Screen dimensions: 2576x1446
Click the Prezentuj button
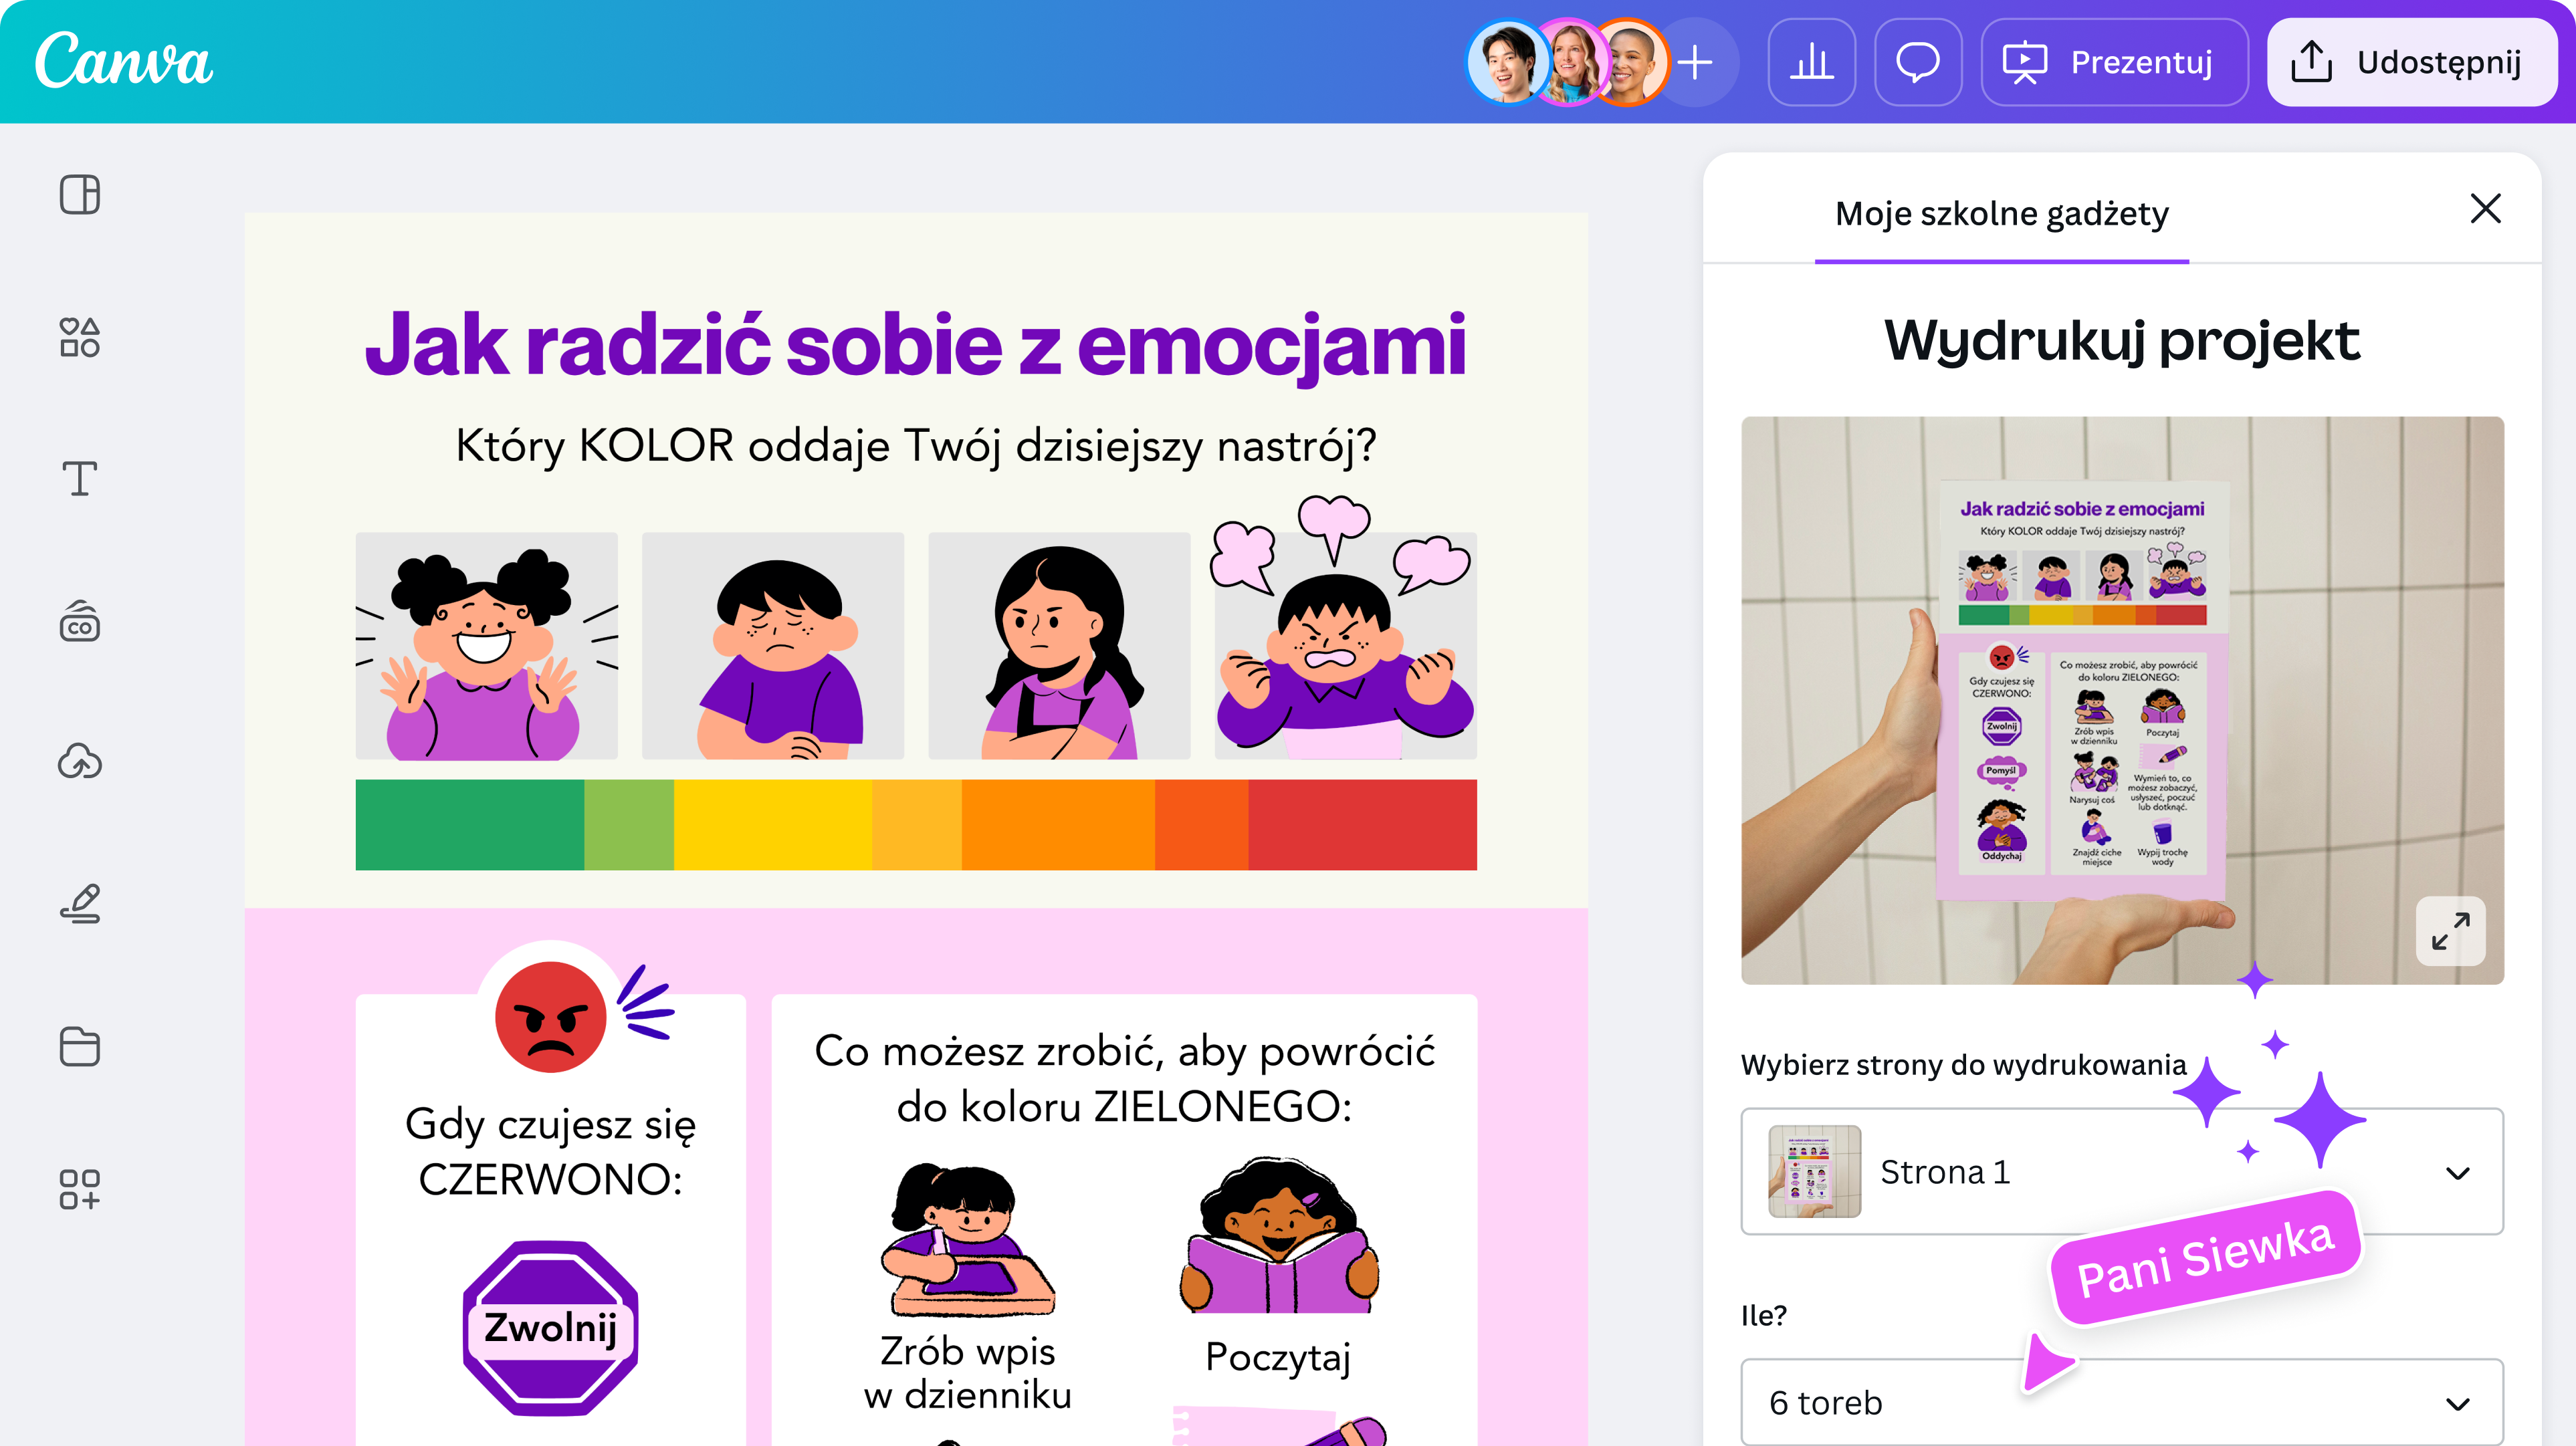tap(2114, 62)
